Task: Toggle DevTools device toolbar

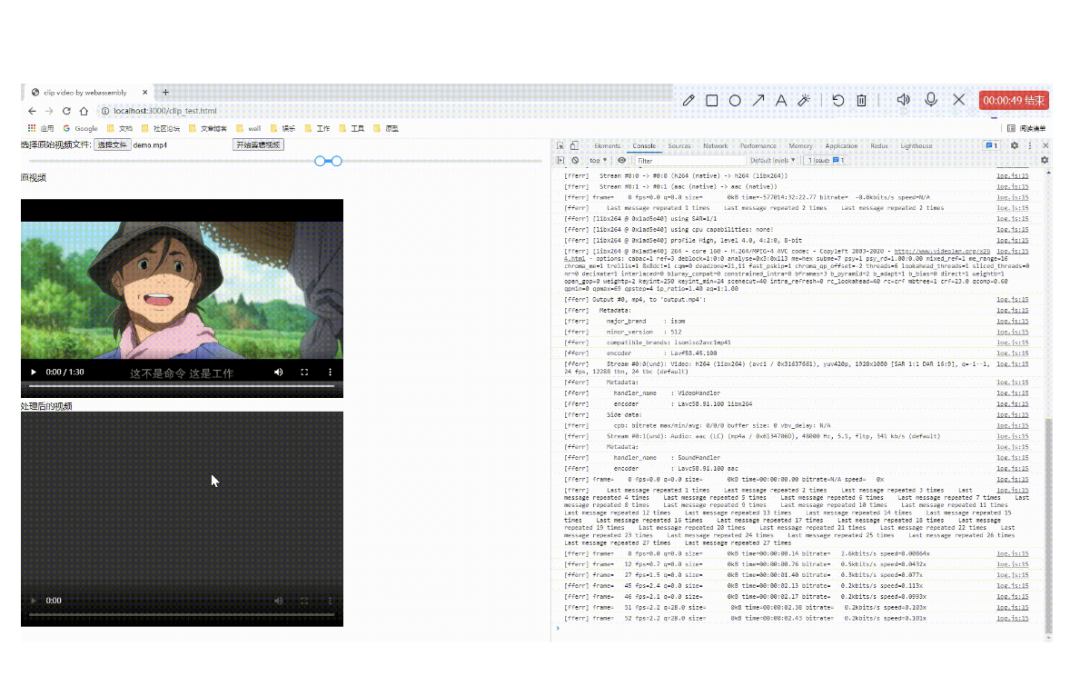Action: (x=574, y=146)
